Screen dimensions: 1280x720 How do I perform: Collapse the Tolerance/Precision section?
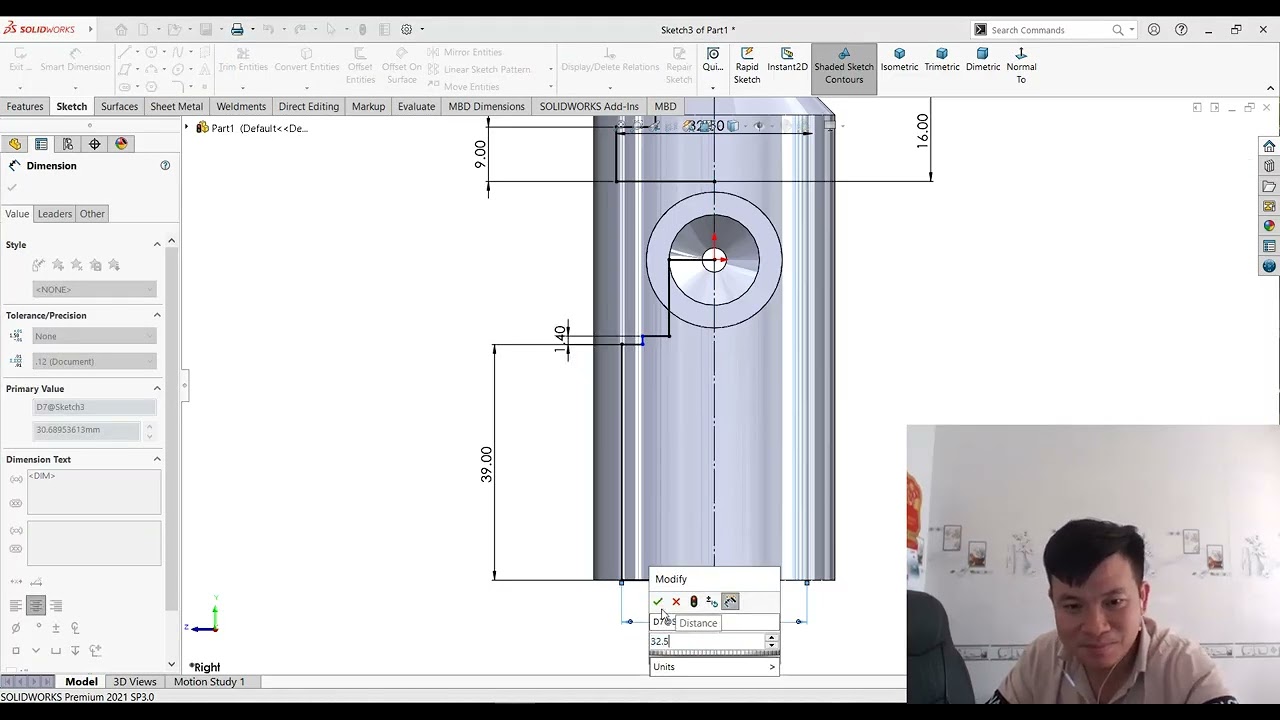[157, 316]
